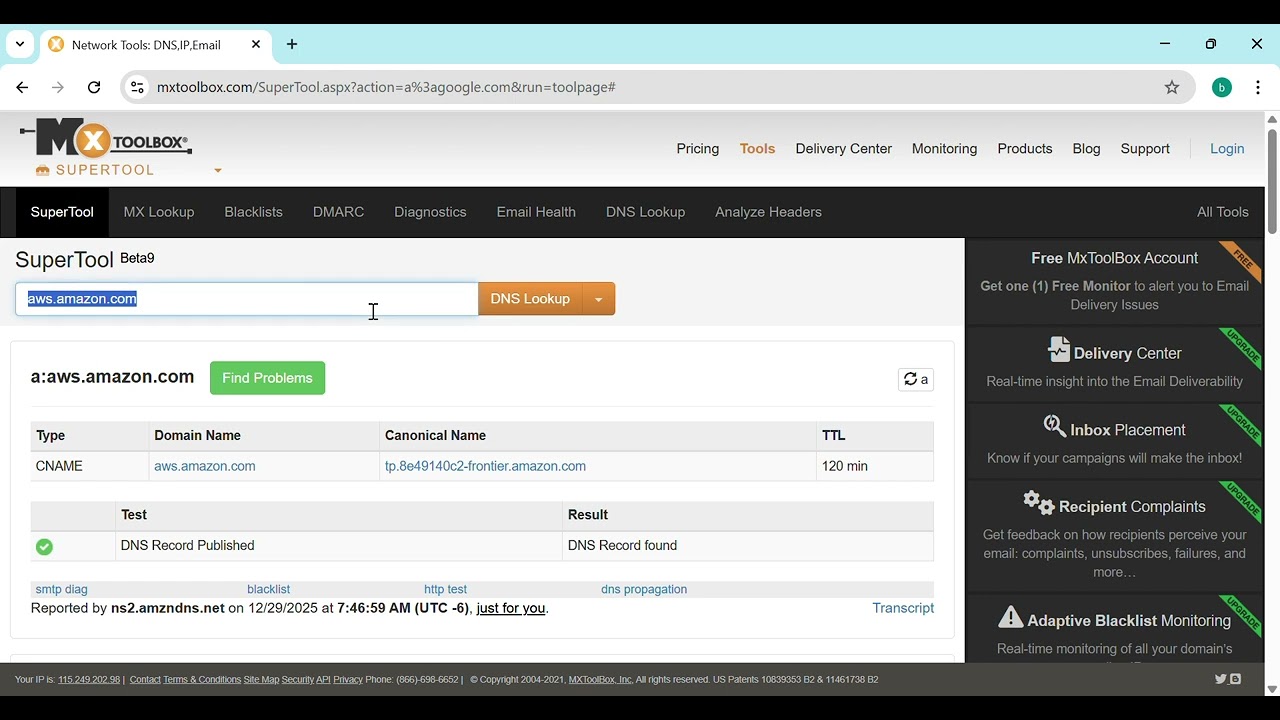Open the Tools menu item

757,149
